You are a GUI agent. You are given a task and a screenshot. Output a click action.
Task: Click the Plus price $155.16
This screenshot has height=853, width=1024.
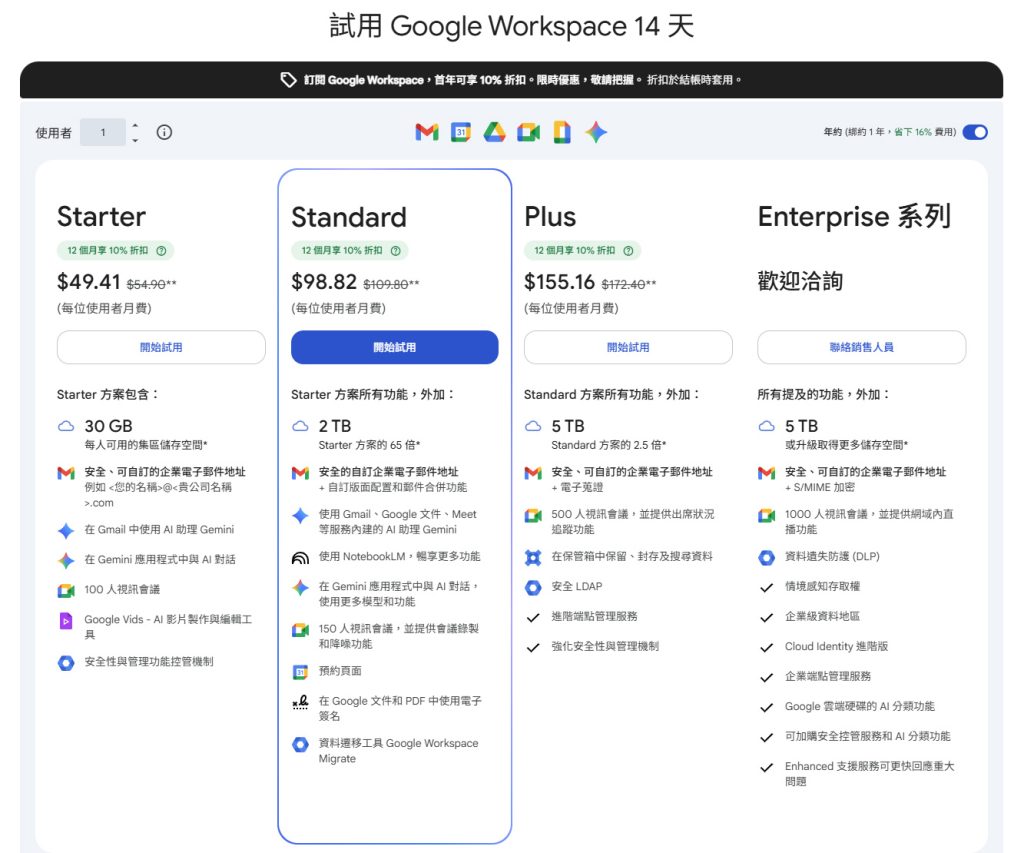[x=560, y=282]
